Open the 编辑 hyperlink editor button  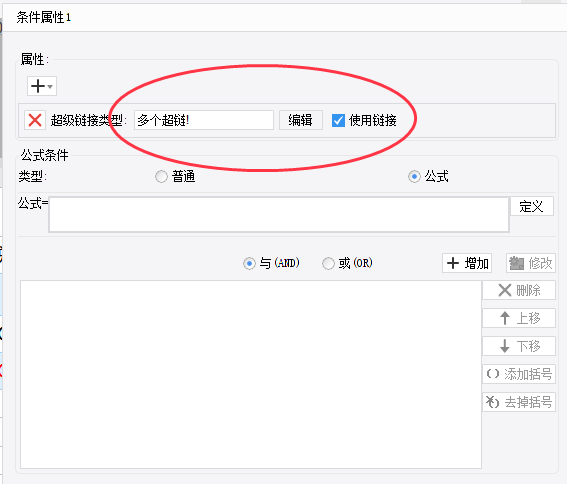[300, 120]
